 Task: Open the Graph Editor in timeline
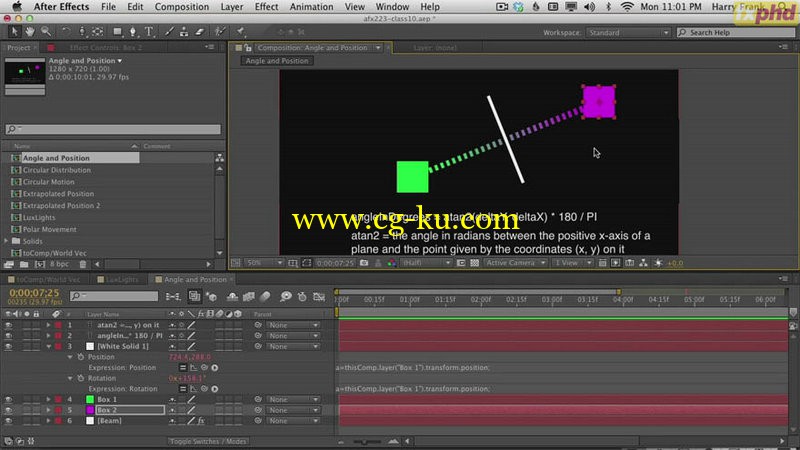click(319, 296)
